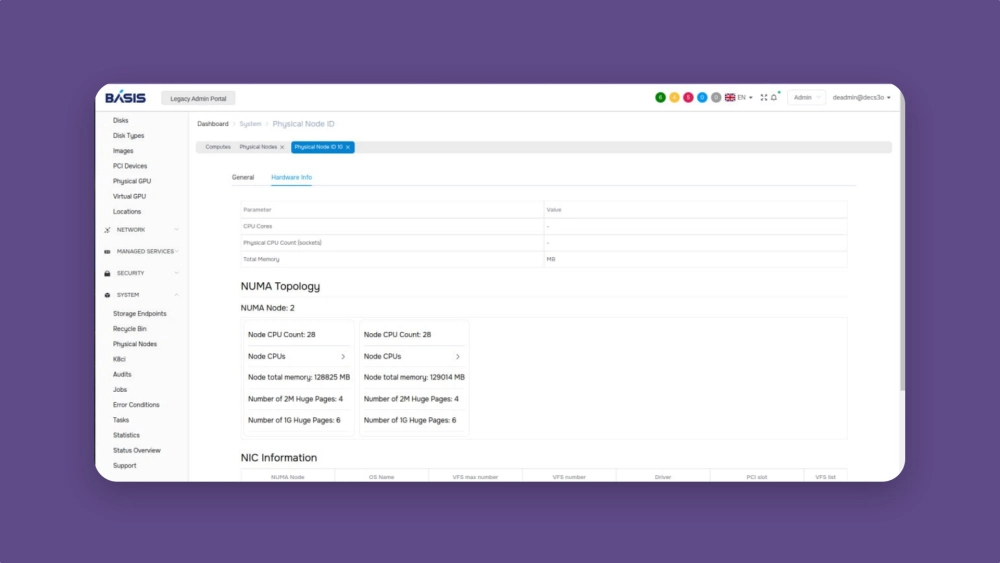Expand Node CPUs in second NUMA card

click(458, 356)
